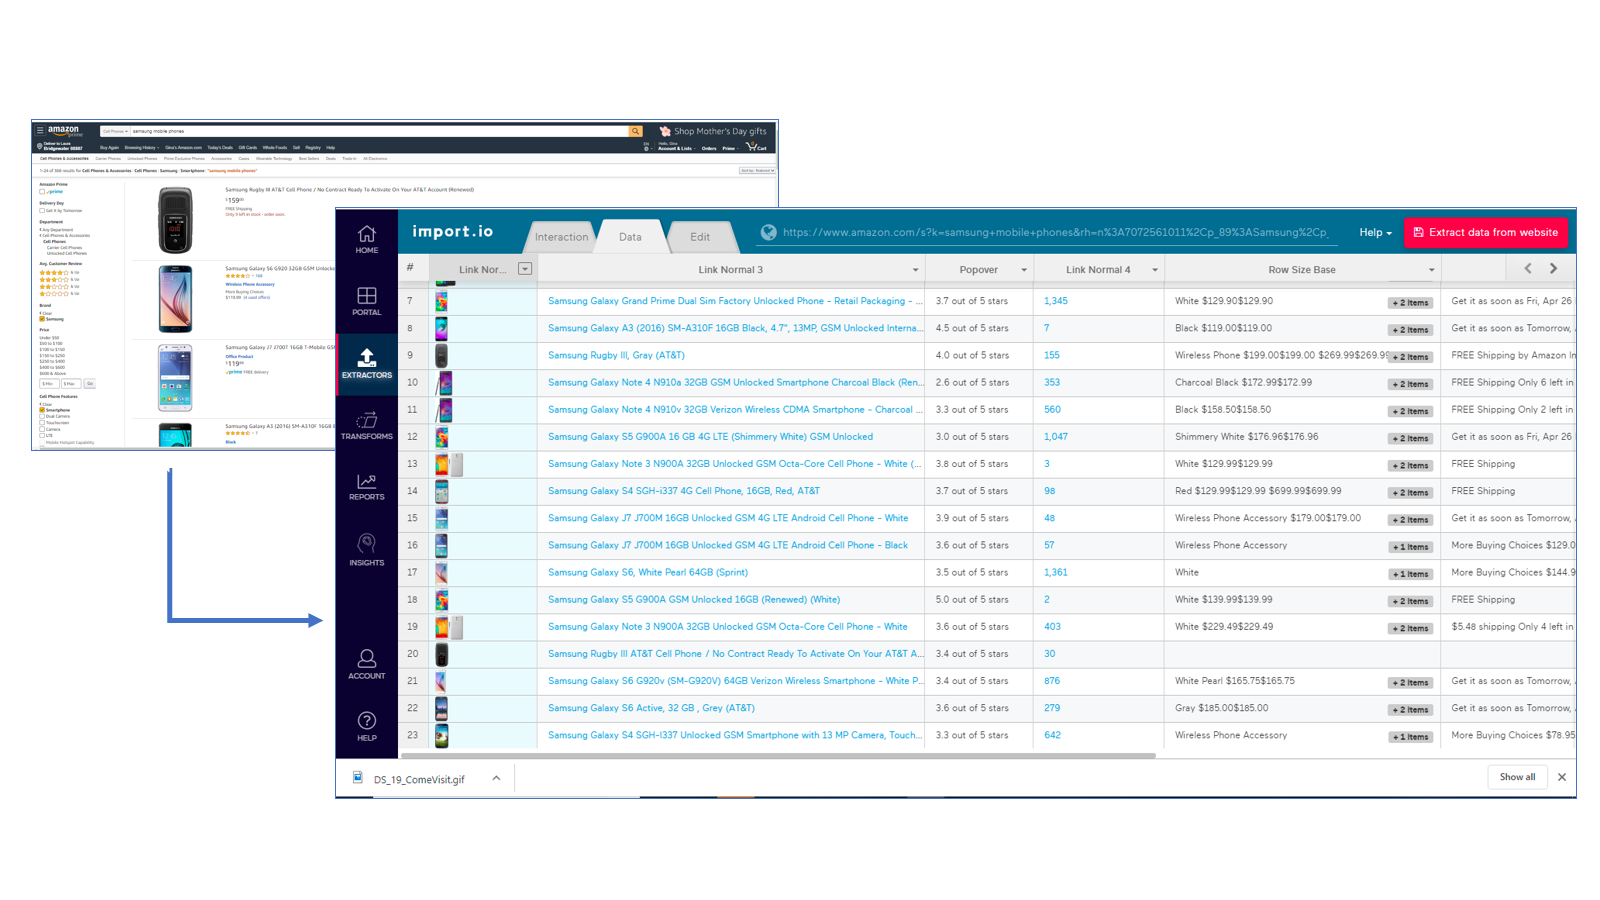Open the Reports section in sidebar

pos(366,487)
